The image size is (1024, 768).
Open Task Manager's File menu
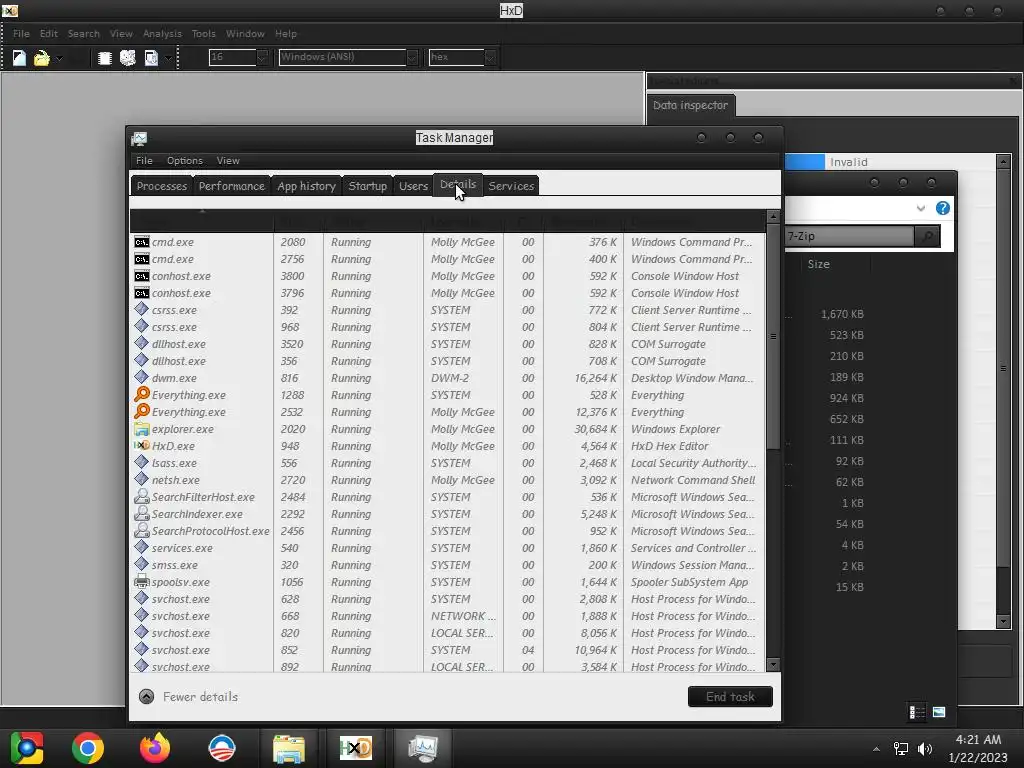(144, 161)
